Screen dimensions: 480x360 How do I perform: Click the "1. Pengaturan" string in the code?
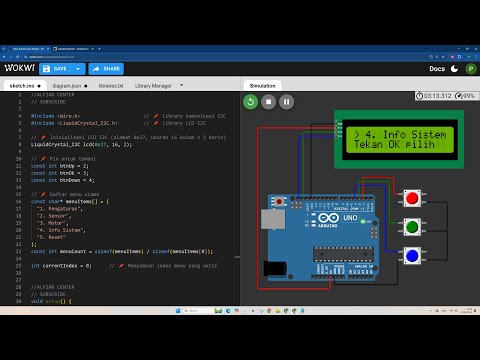click(59, 209)
